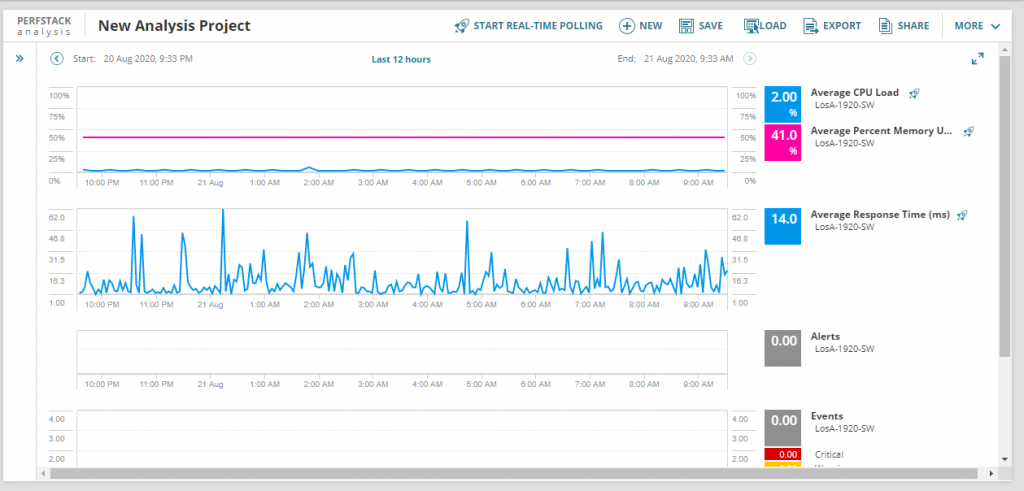Select the Events metric label
The image size is (1024, 491).
tap(827, 416)
